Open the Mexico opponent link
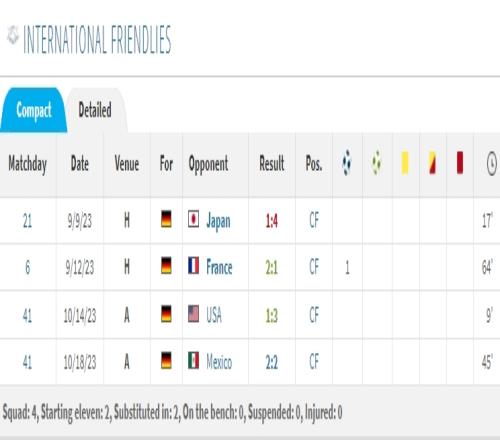The width and height of the screenshot is (500, 440). 219,362
